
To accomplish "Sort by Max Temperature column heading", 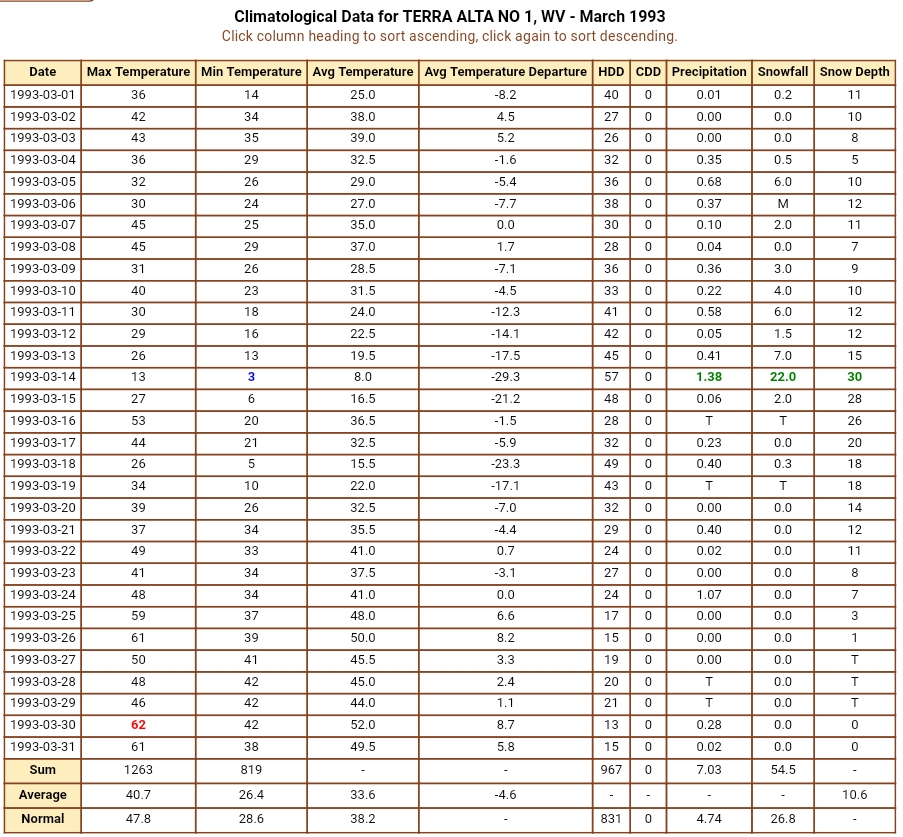I will pos(138,72).
